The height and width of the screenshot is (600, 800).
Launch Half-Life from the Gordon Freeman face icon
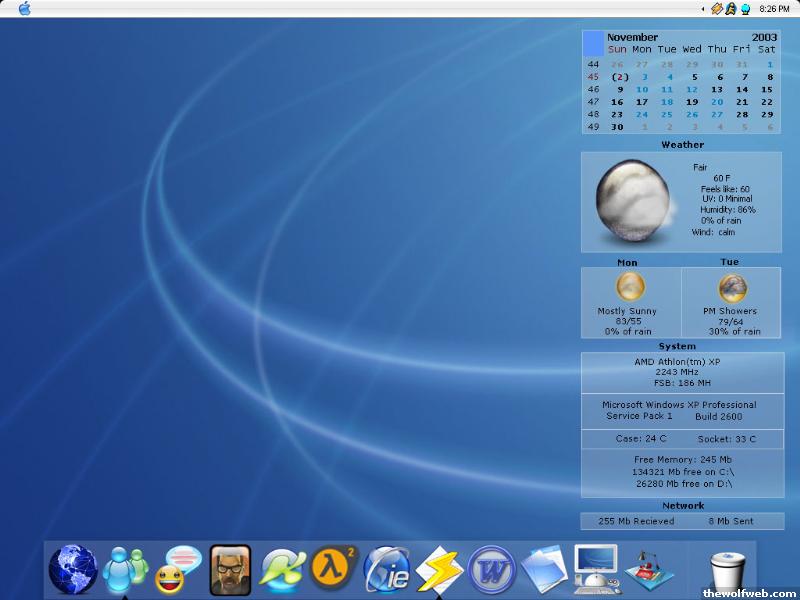click(230, 570)
